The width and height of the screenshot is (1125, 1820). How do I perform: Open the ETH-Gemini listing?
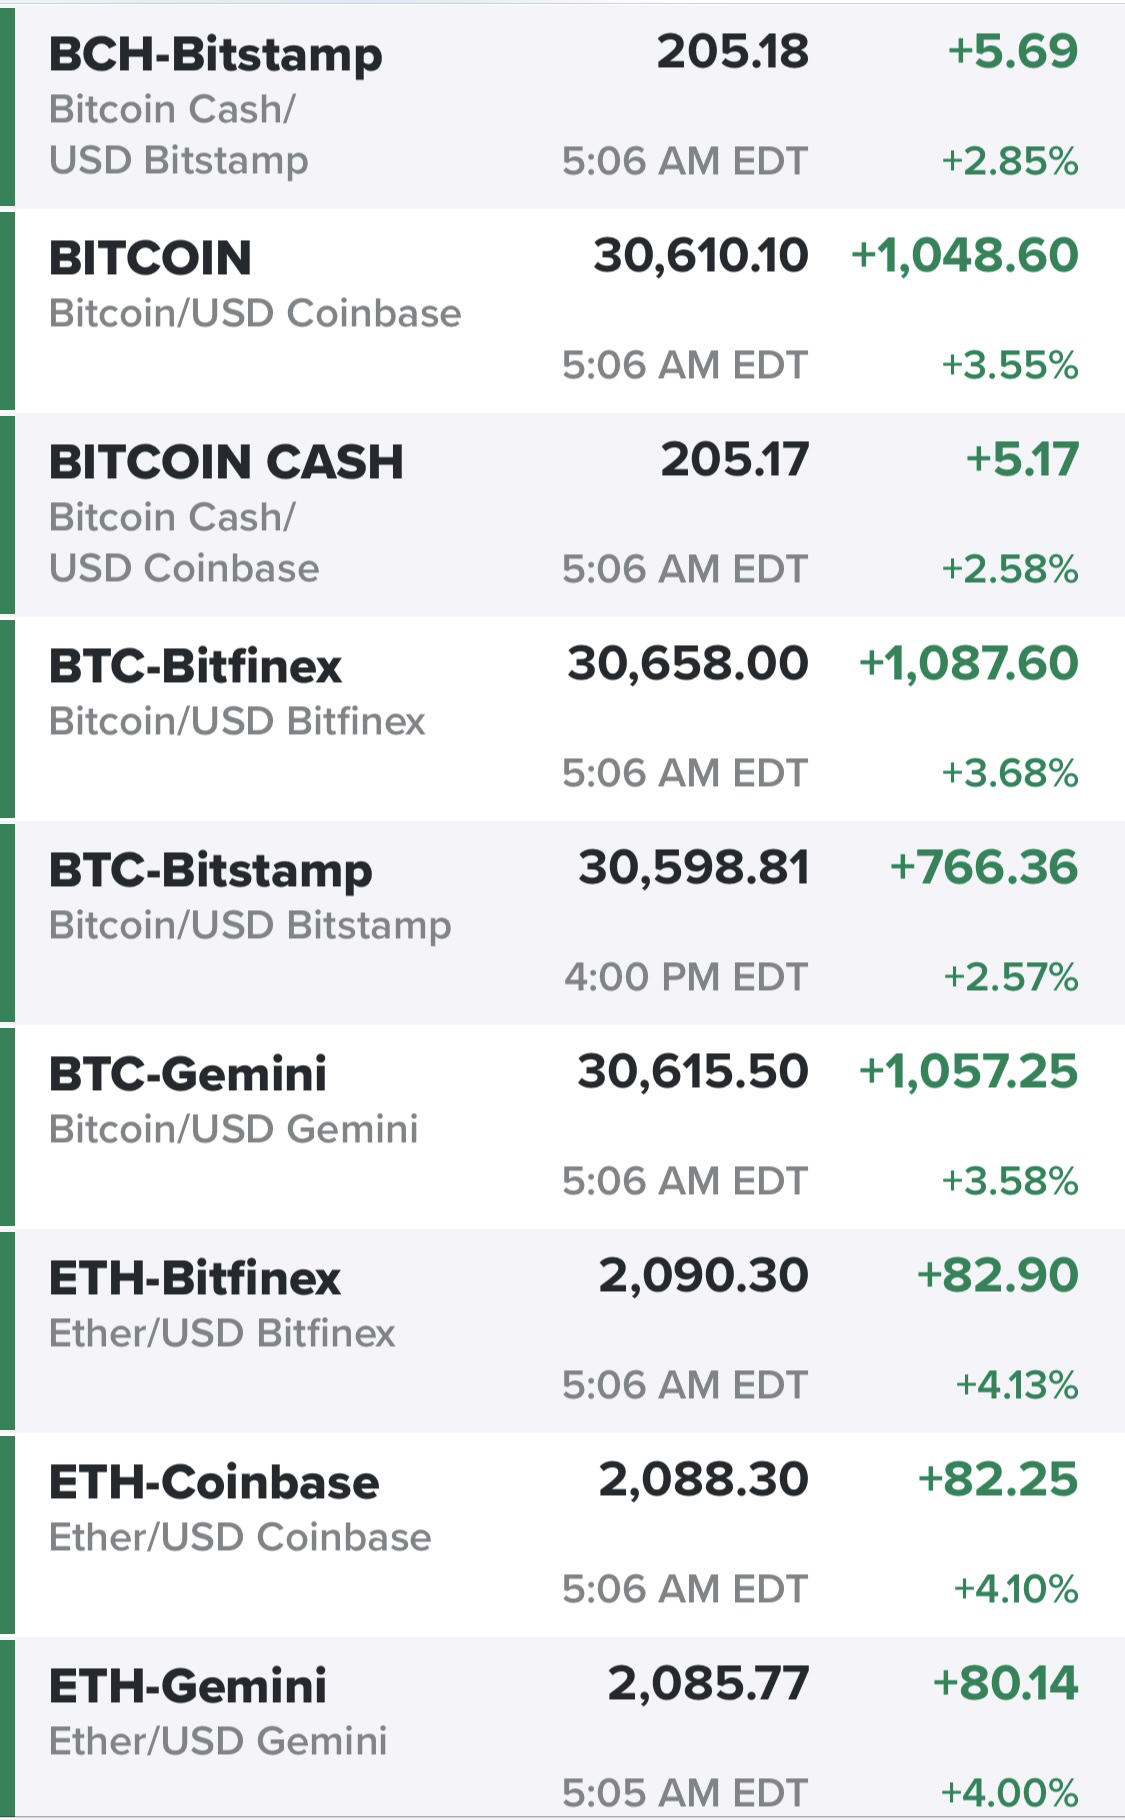[562, 1729]
